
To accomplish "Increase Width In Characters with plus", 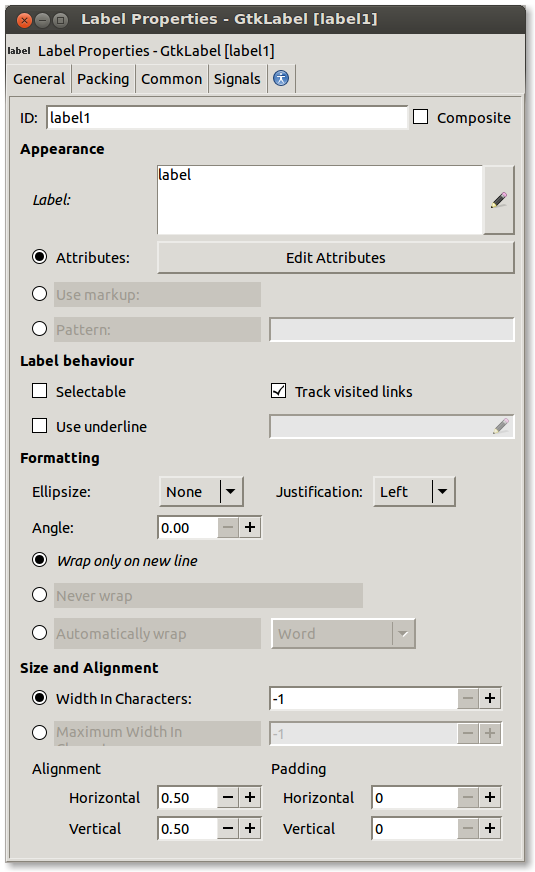I will 490,698.
